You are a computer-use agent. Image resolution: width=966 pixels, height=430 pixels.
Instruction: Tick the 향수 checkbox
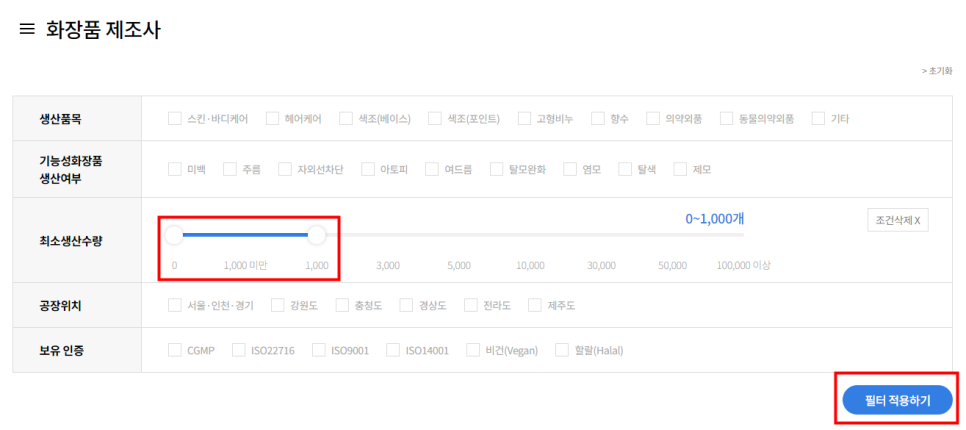598,118
